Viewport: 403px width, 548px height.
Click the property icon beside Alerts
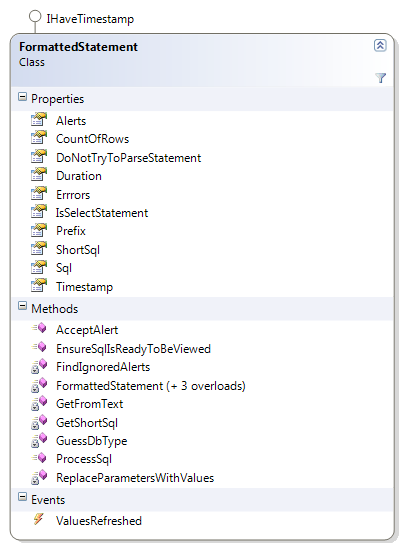click(x=39, y=120)
